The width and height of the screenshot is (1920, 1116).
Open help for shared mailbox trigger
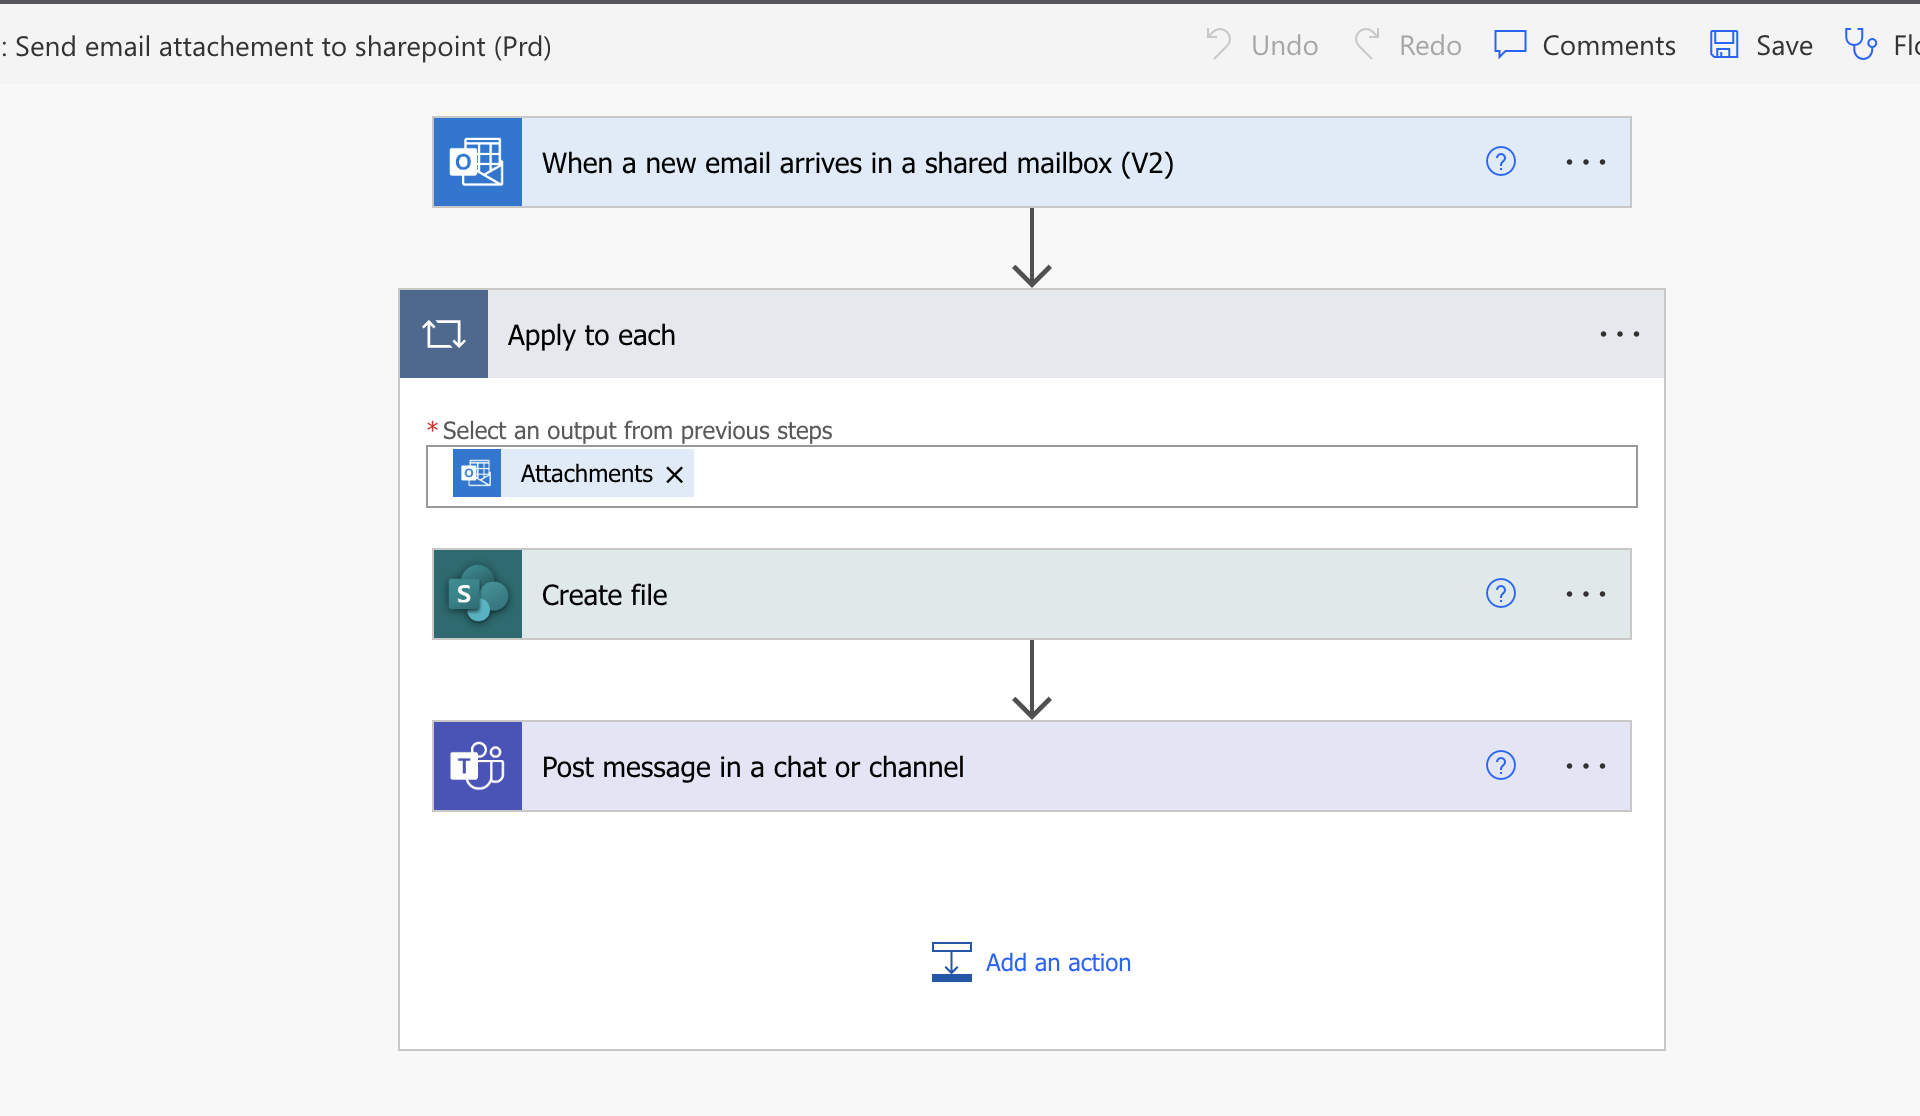1500,161
